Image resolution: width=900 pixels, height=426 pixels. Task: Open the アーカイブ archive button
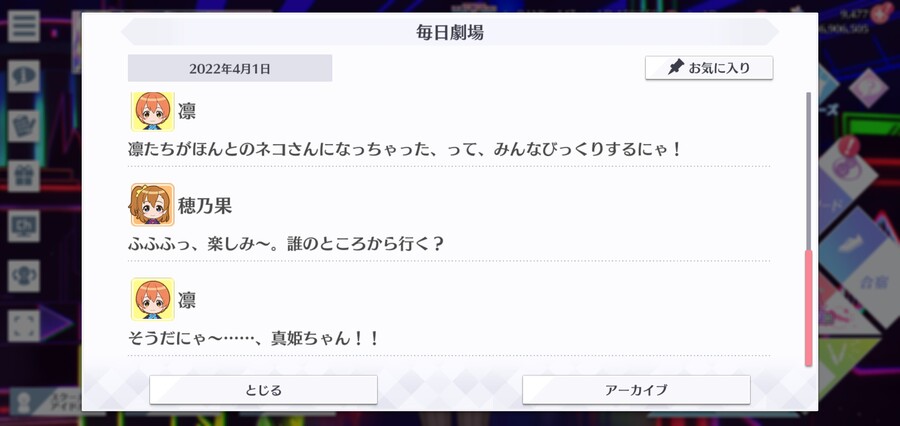[x=636, y=390]
